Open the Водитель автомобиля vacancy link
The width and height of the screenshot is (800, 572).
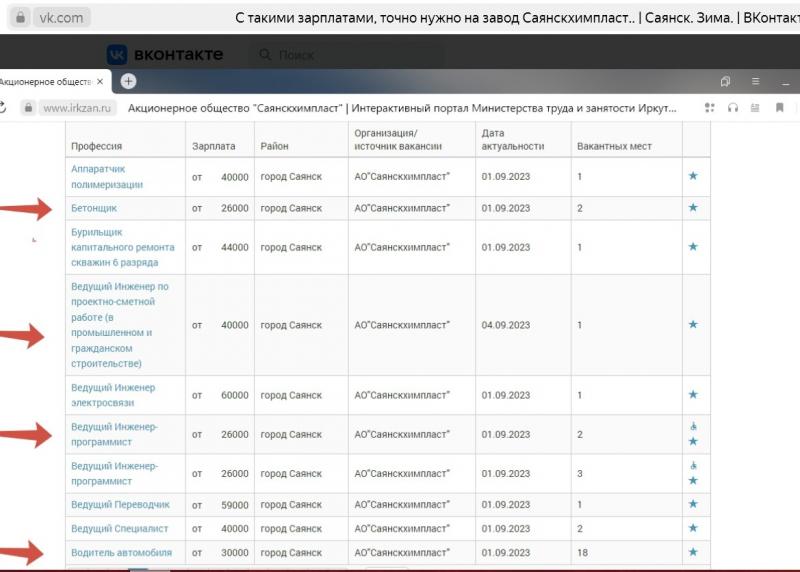coord(121,553)
